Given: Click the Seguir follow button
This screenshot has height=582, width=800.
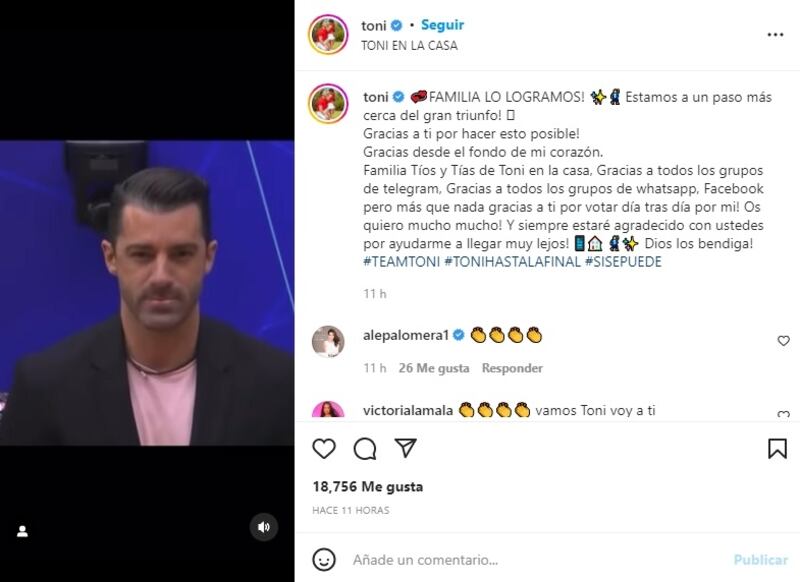Looking at the screenshot, I should pos(442,25).
